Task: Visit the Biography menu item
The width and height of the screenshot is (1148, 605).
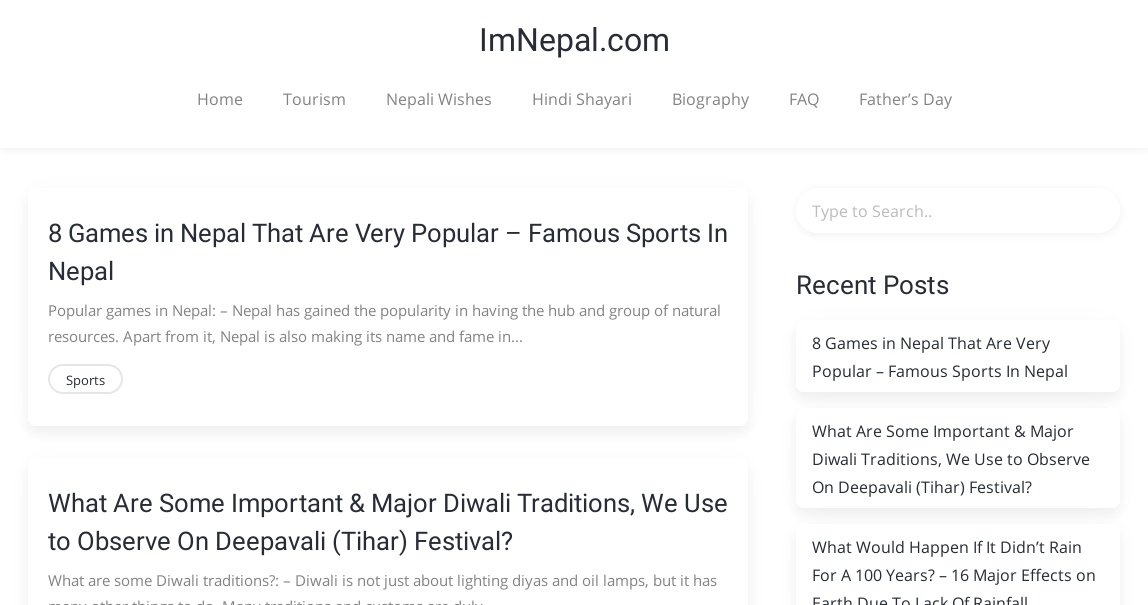Action: [x=710, y=99]
